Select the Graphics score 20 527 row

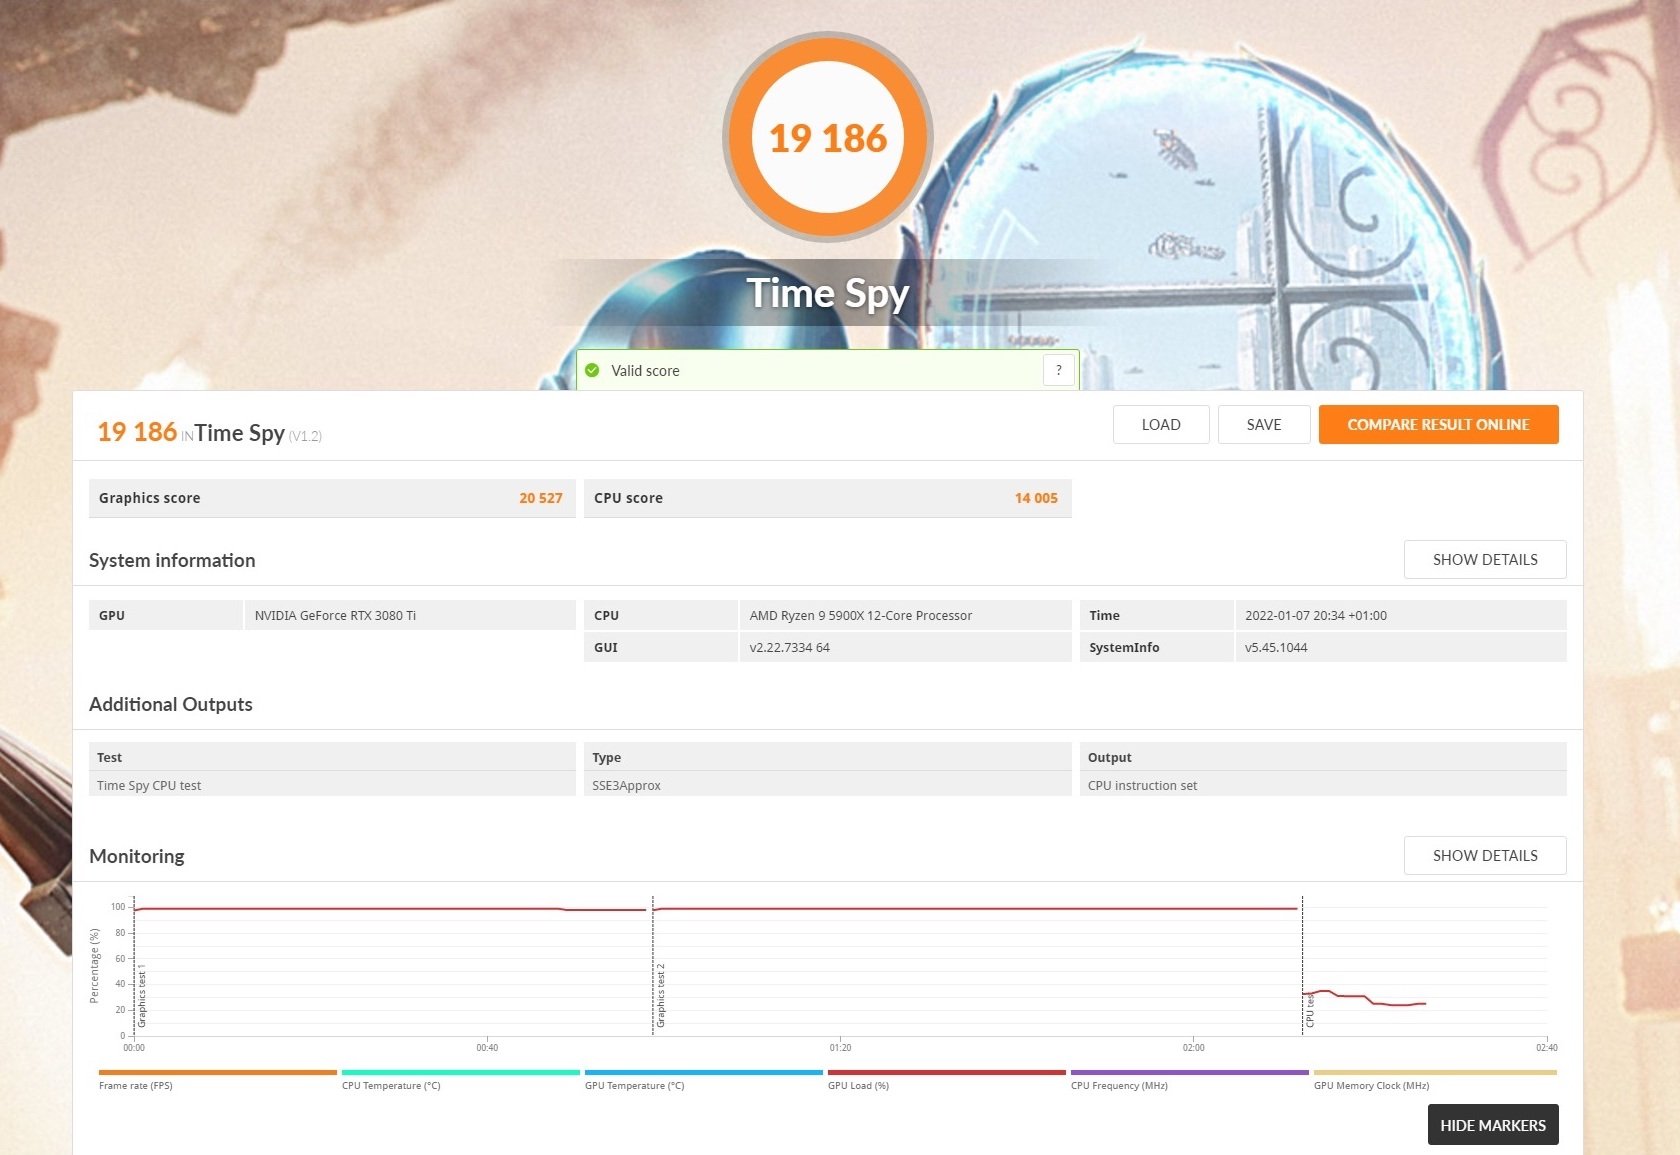331,498
